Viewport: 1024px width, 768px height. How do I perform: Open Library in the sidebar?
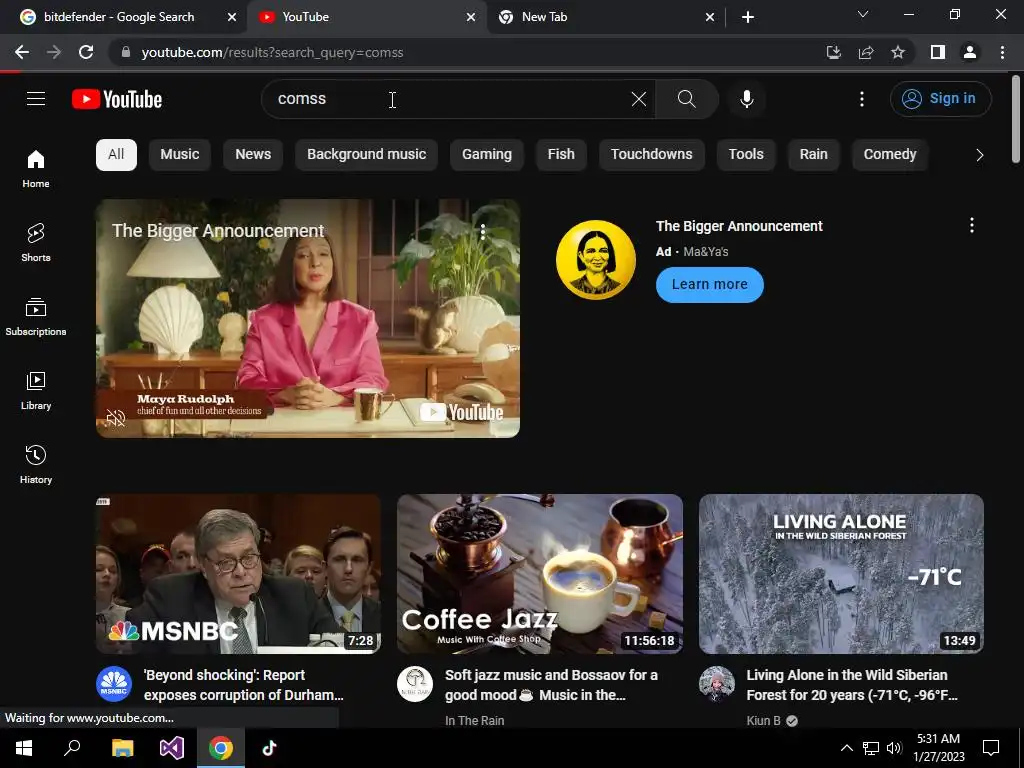[x=36, y=391]
